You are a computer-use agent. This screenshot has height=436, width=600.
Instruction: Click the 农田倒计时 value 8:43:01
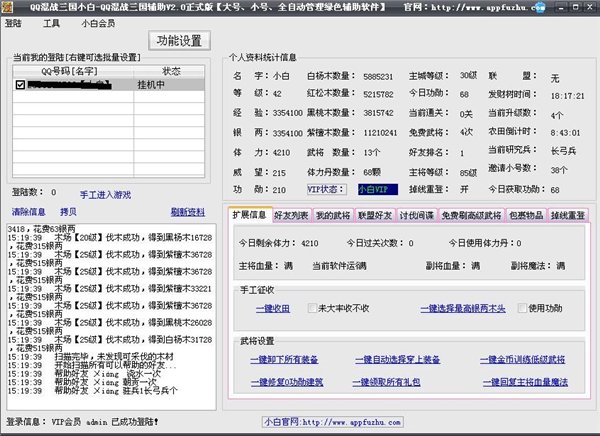coord(566,133)
